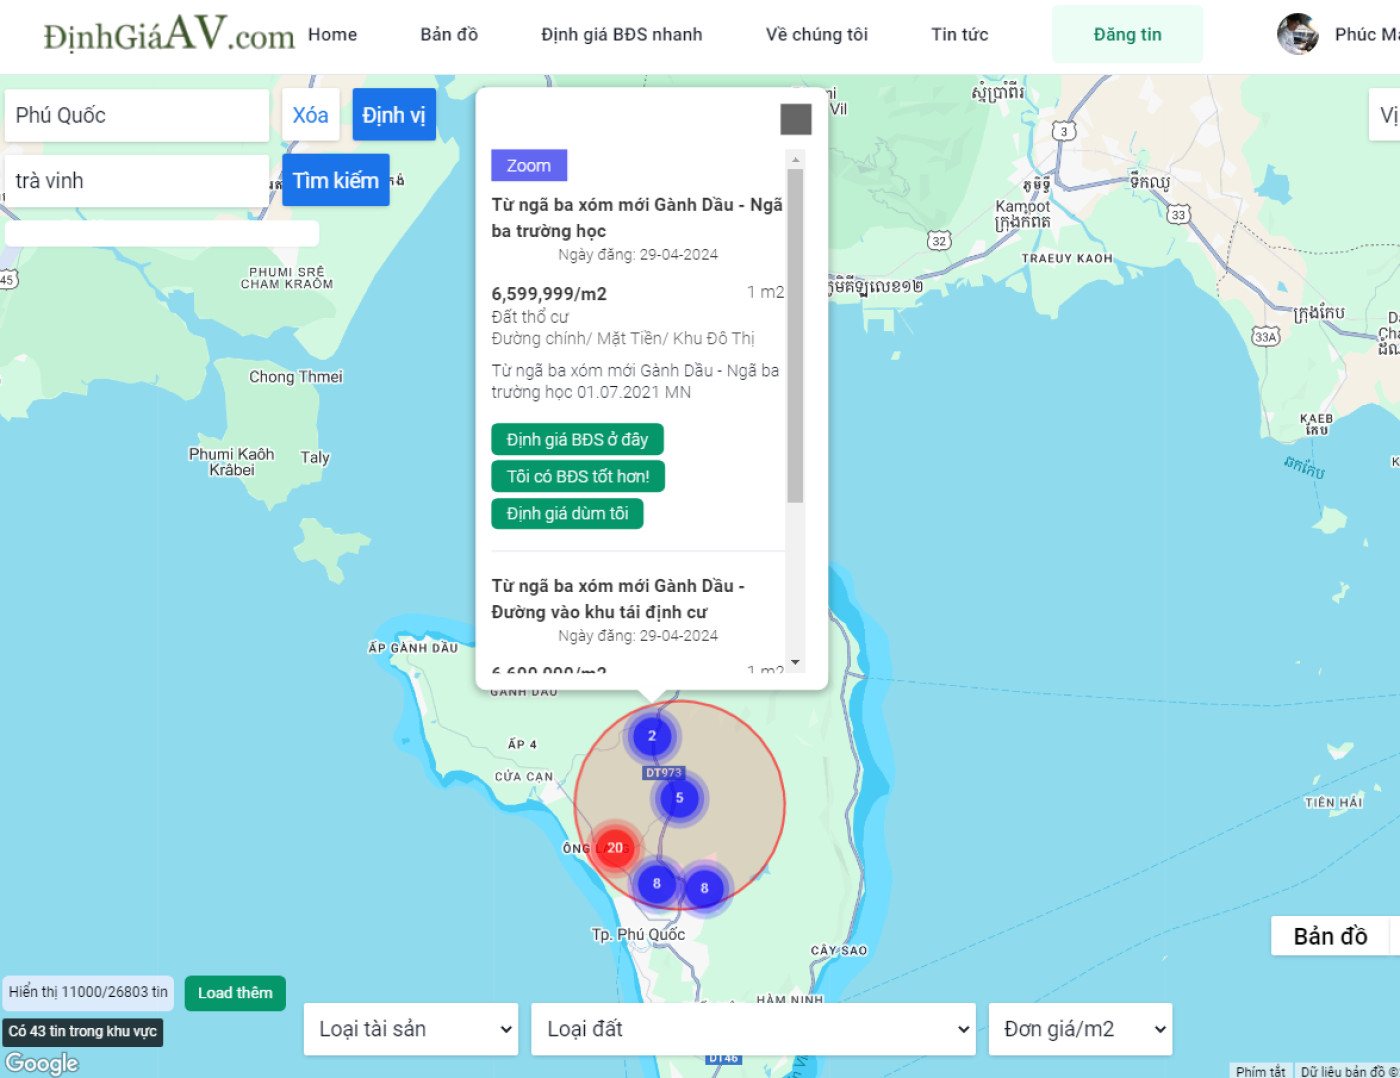Expand the Loại đất dropdown
Viewport: 1400px width, 1078px height.
753,1029
